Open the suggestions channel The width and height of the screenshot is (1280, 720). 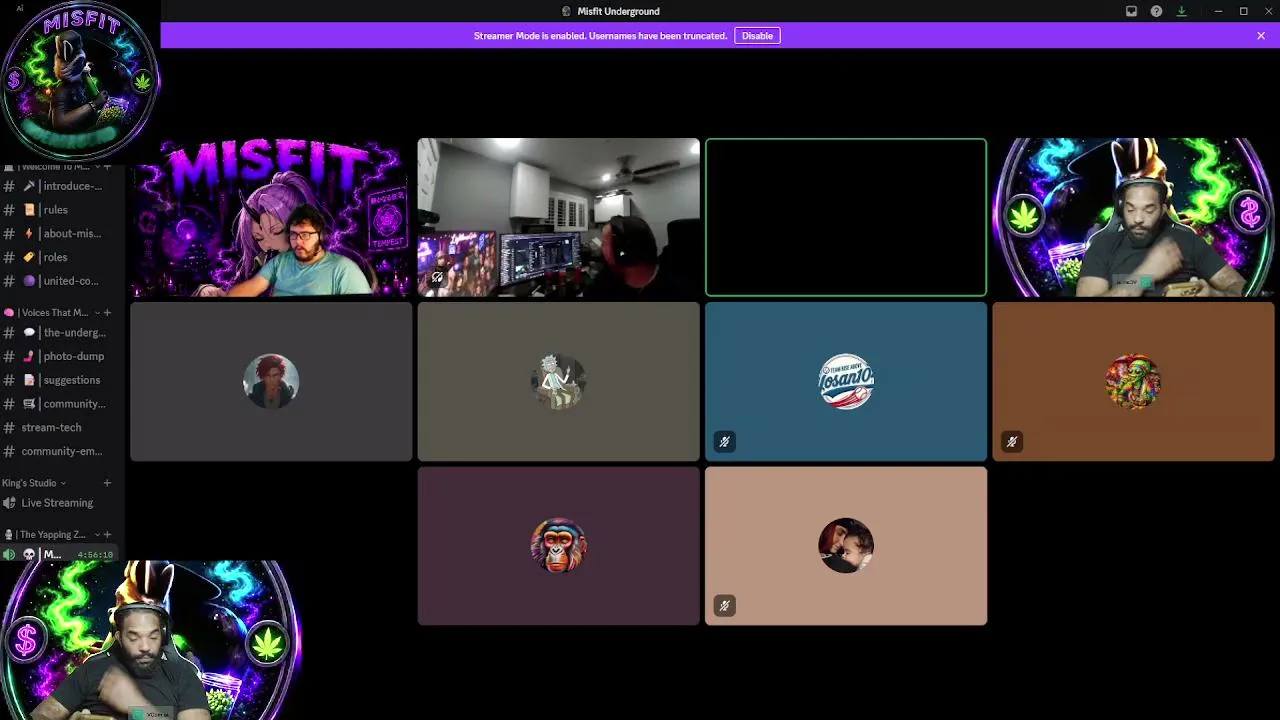click(x=62, y=380)
